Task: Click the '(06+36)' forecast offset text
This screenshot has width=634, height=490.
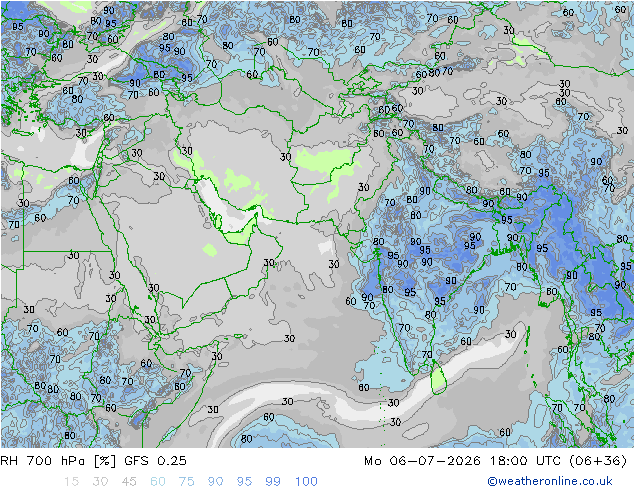Action: pos(598,461)
